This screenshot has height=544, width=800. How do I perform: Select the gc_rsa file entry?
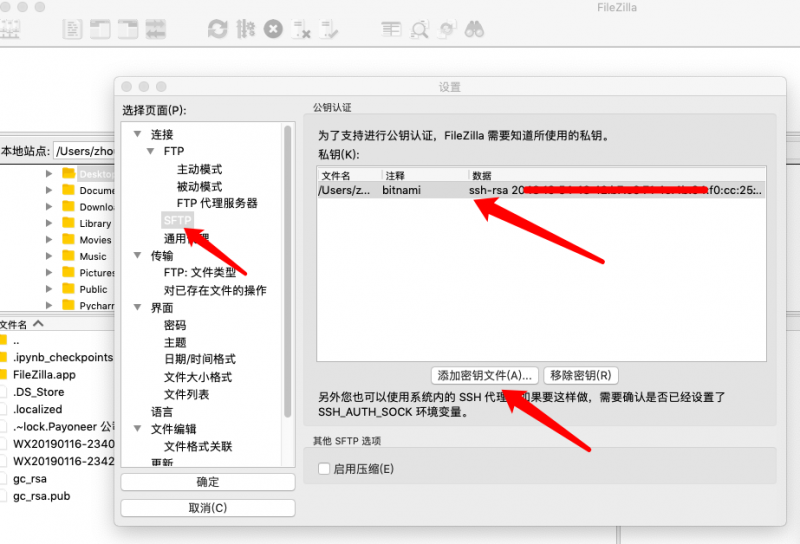[30, 479]
